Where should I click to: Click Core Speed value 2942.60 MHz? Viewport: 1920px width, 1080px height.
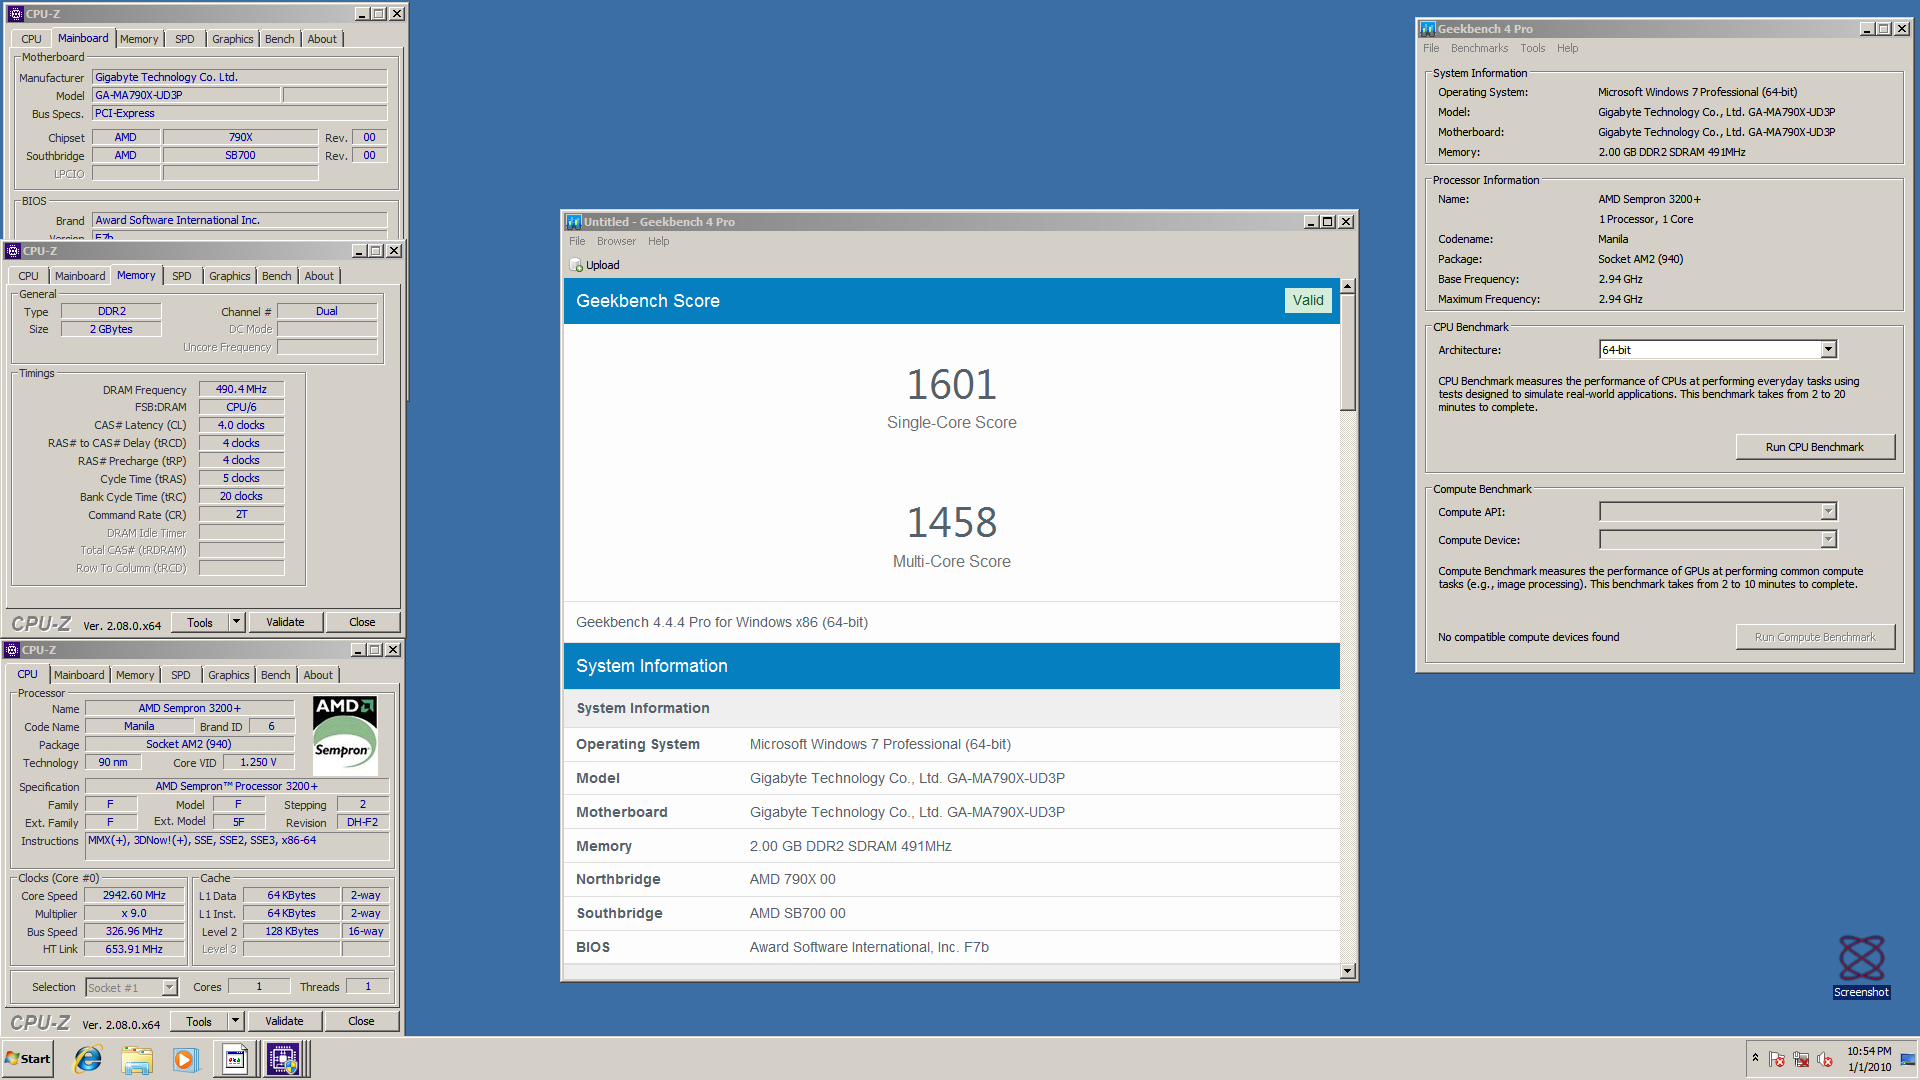[134, 895]
